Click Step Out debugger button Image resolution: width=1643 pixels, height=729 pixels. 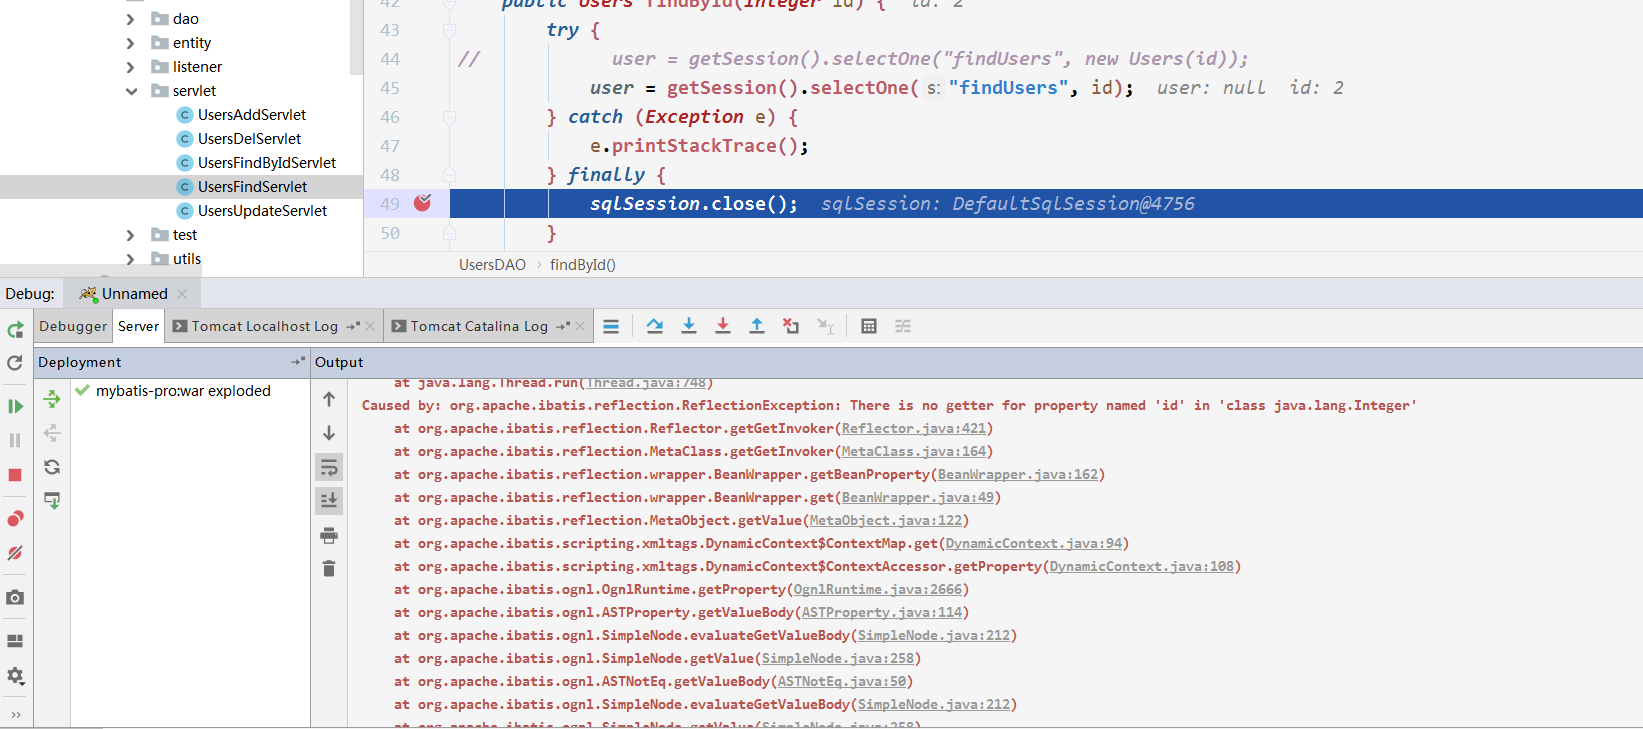point(757,326)
